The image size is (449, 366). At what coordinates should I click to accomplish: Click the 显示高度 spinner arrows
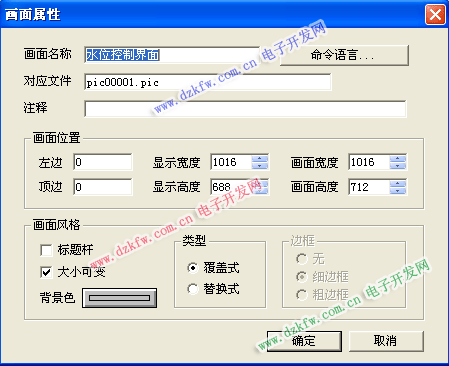point(260,187)
